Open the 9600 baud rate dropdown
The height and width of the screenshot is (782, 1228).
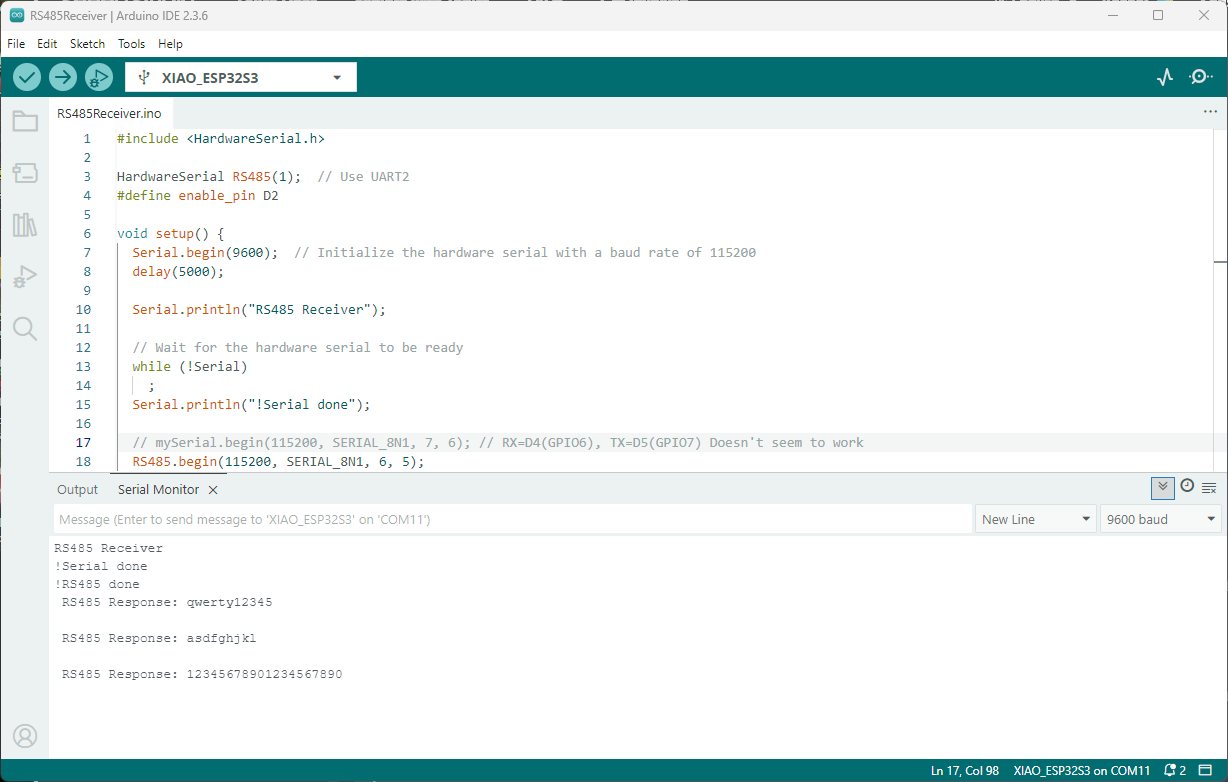point(1160,519)
